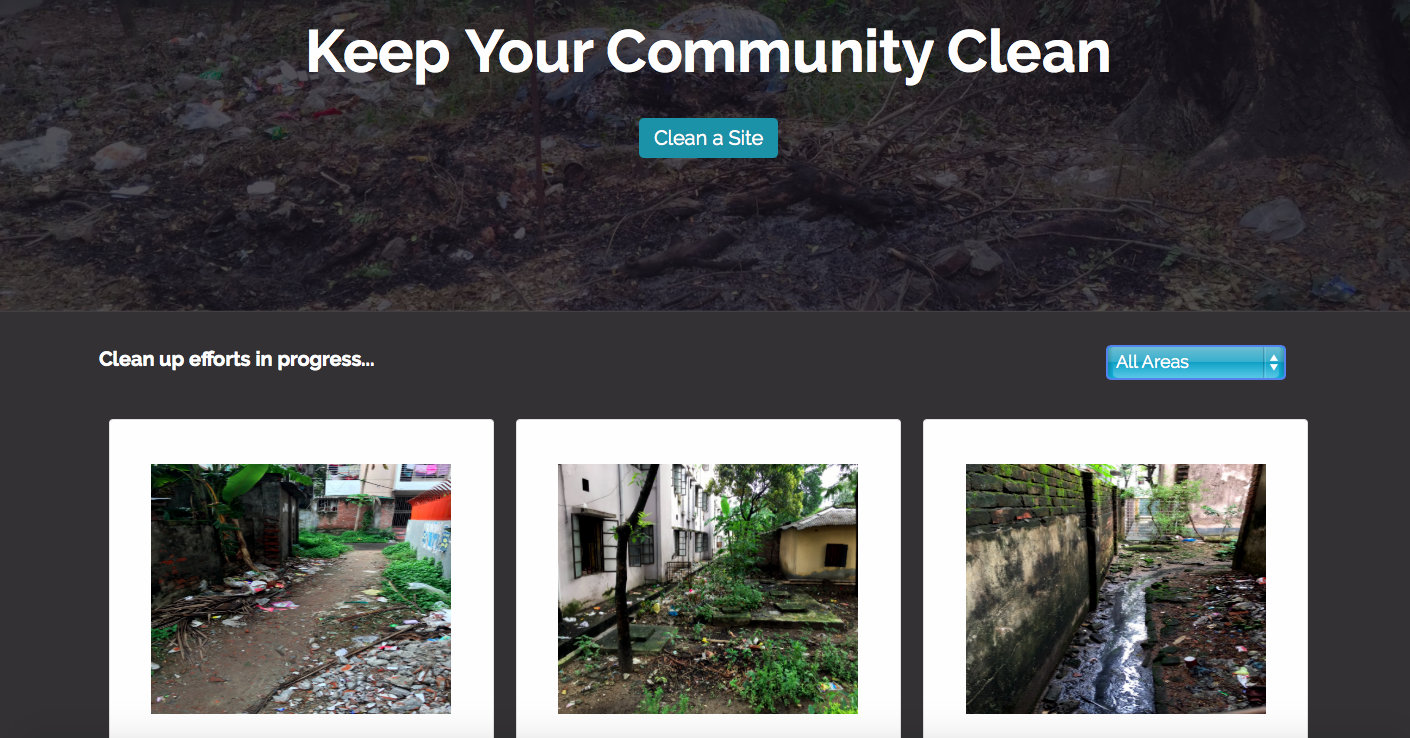This screenshot has height=738, width=1410.
Task: Click the Clean a Site button
Action: click(708, 138)
